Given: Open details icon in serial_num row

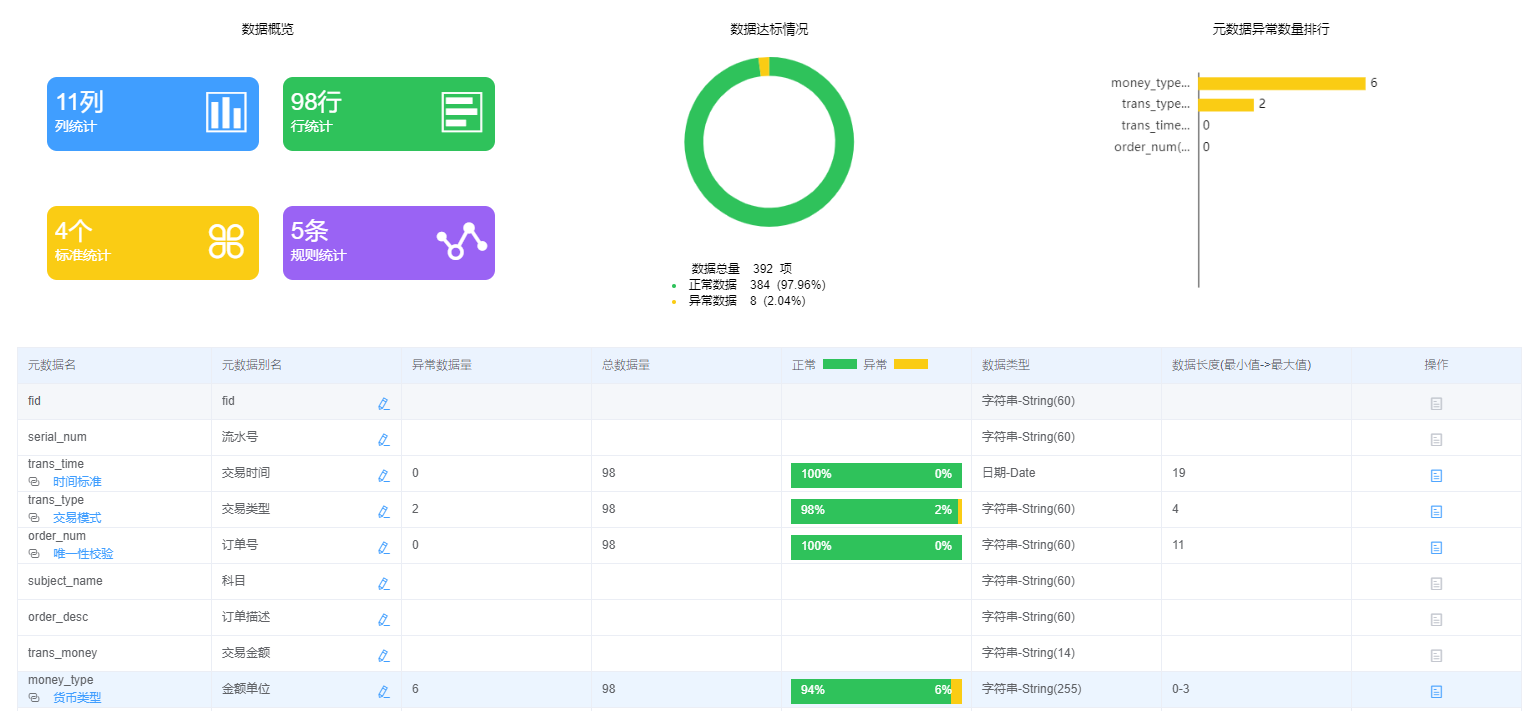Looking at the screenshot, I should 1436,440.
